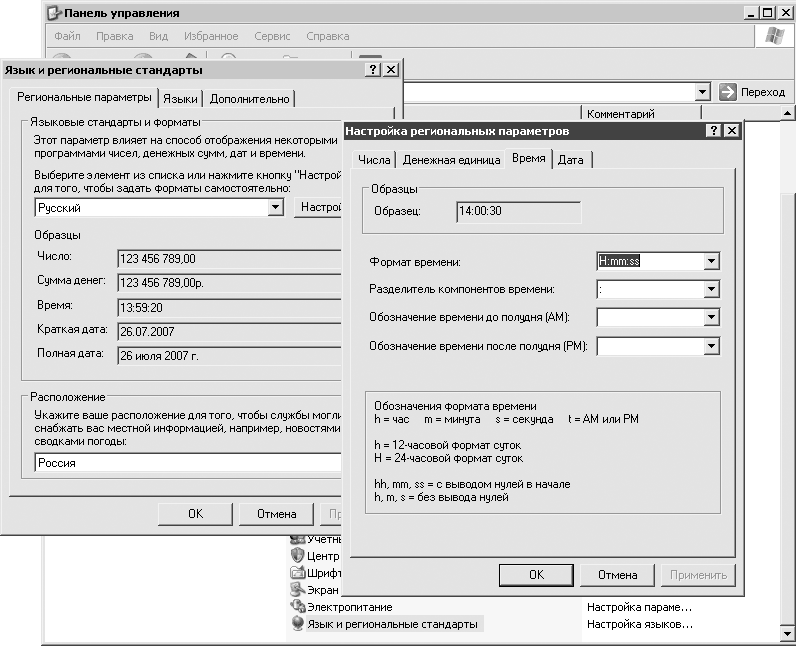Switch to the Дата tab
This screenshot has width=796, height=646.
click(x=571, y=160)
